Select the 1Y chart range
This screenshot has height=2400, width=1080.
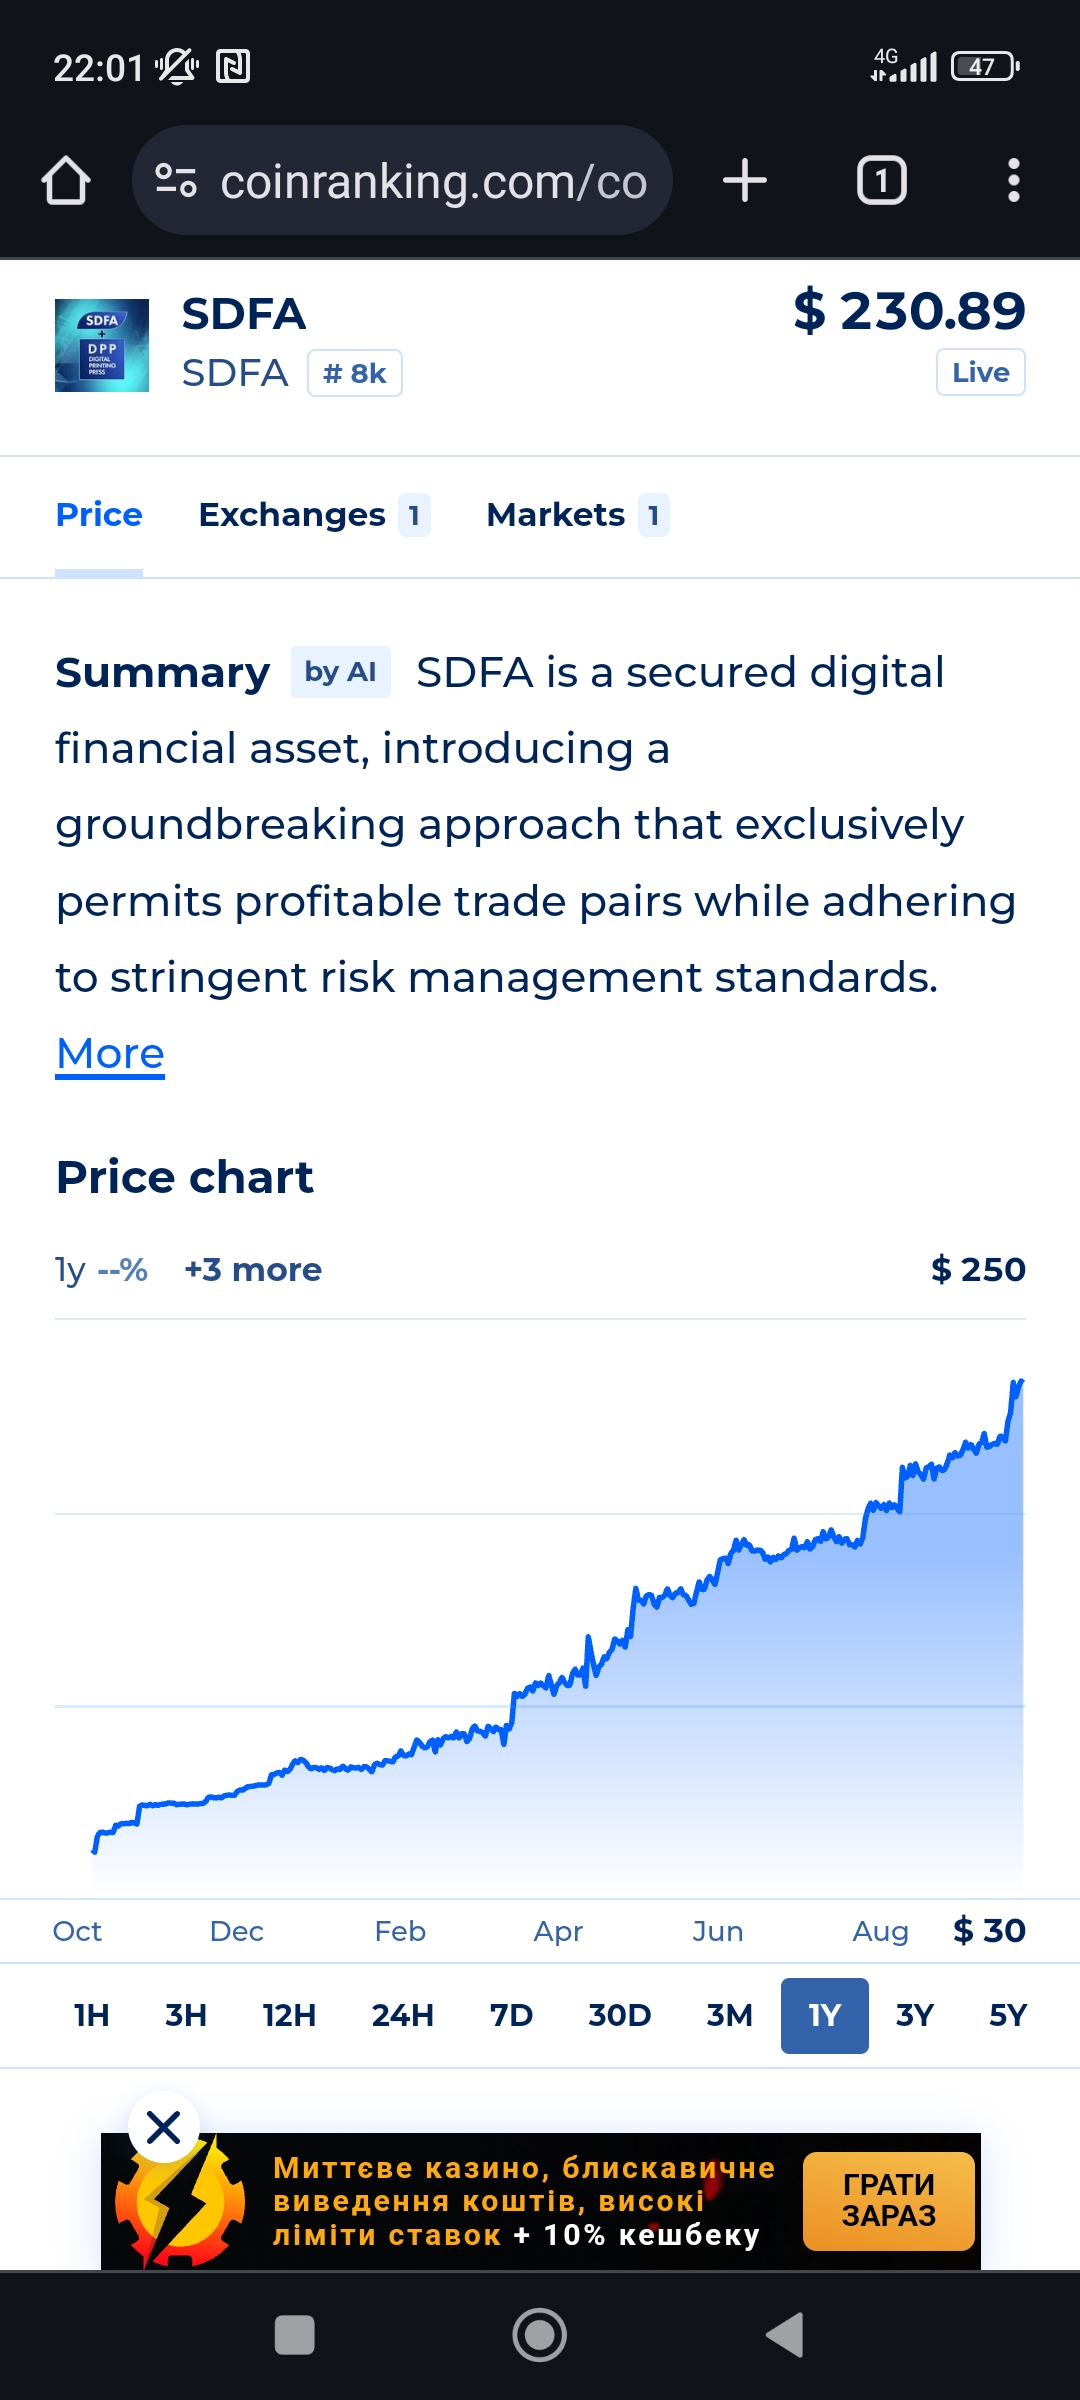825,2015
